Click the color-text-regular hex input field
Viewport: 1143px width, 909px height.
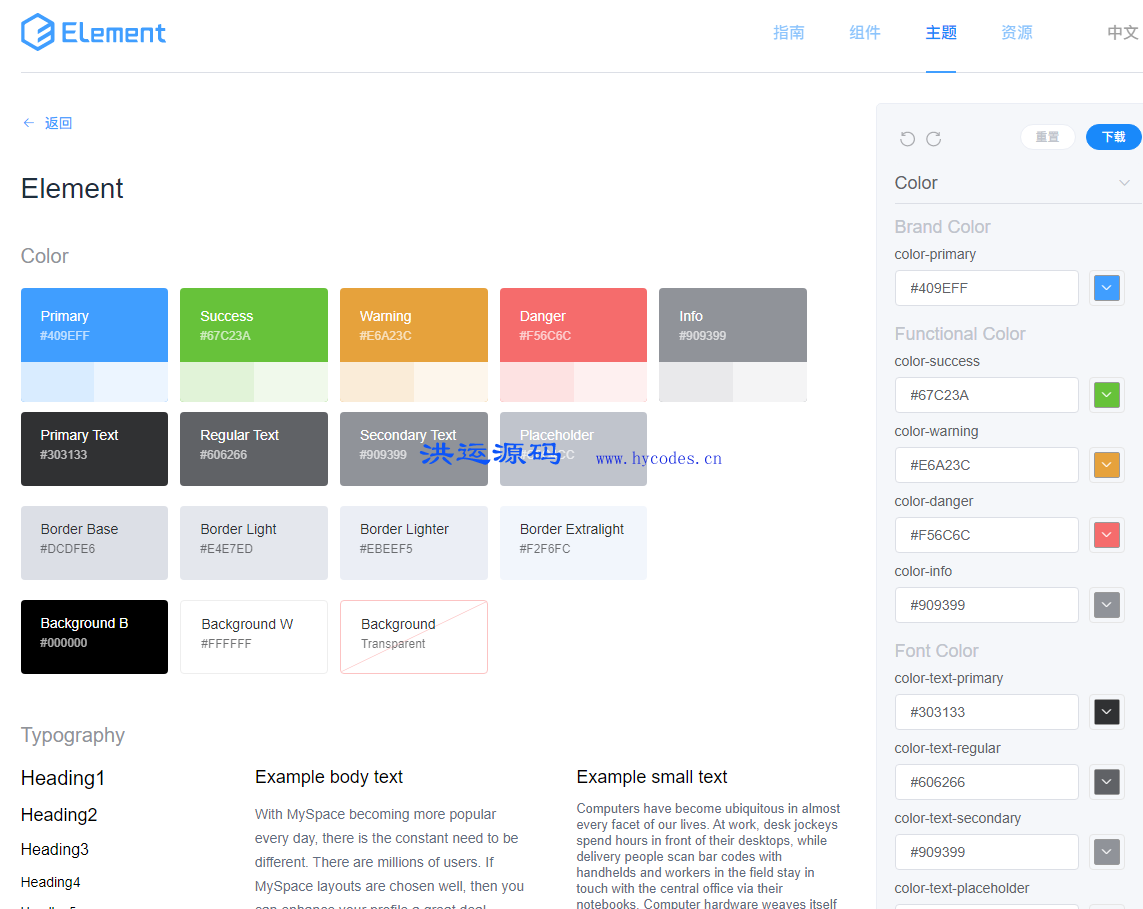(986, 782)
